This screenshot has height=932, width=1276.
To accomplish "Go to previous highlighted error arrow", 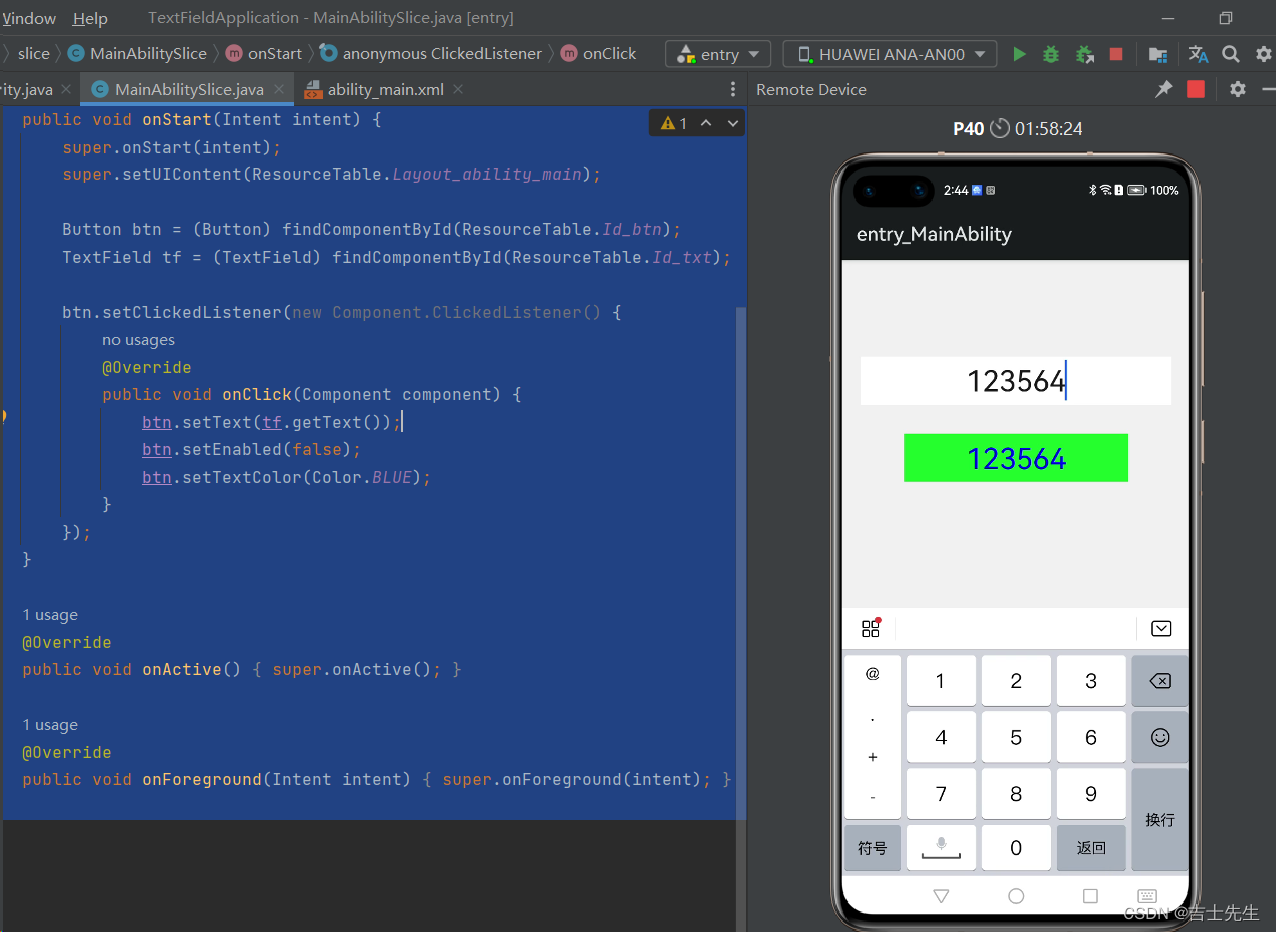I will click(706, 123).
